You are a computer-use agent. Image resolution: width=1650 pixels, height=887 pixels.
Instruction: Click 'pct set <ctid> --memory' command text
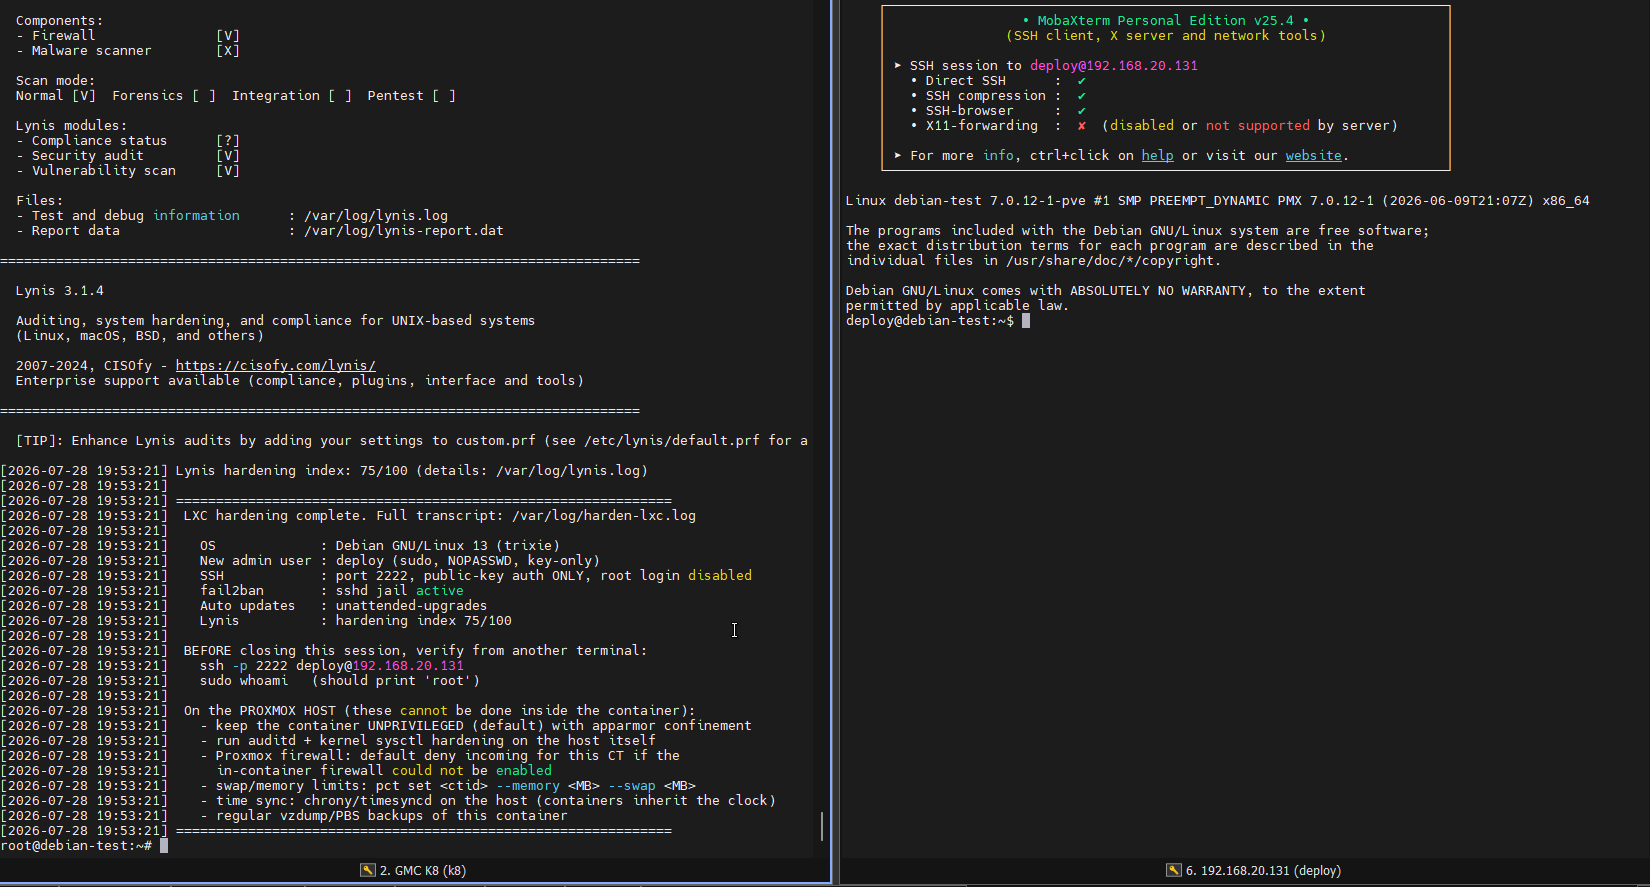pos(464,785)
